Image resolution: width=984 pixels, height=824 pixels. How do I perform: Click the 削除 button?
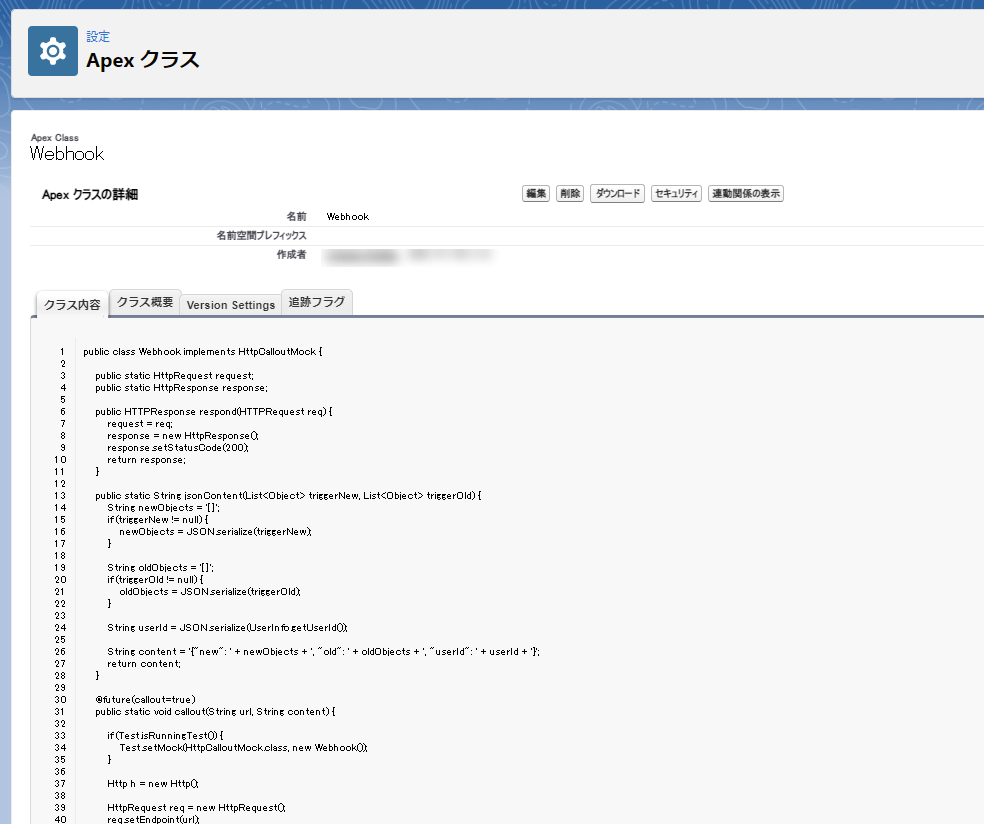tap(570, 193)
